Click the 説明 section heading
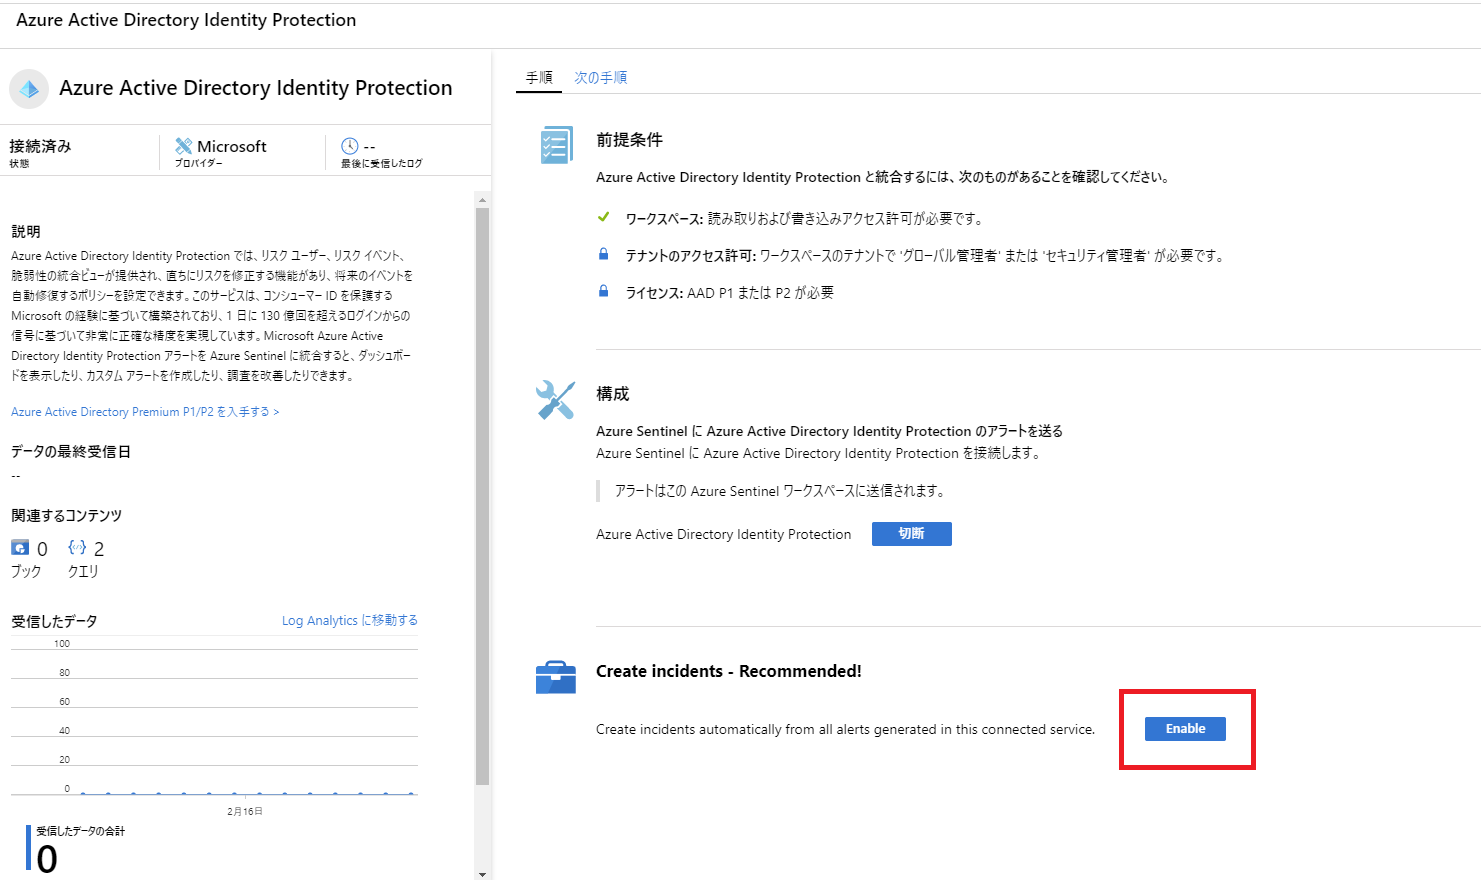1482x880 pixels. pos(26,232)
